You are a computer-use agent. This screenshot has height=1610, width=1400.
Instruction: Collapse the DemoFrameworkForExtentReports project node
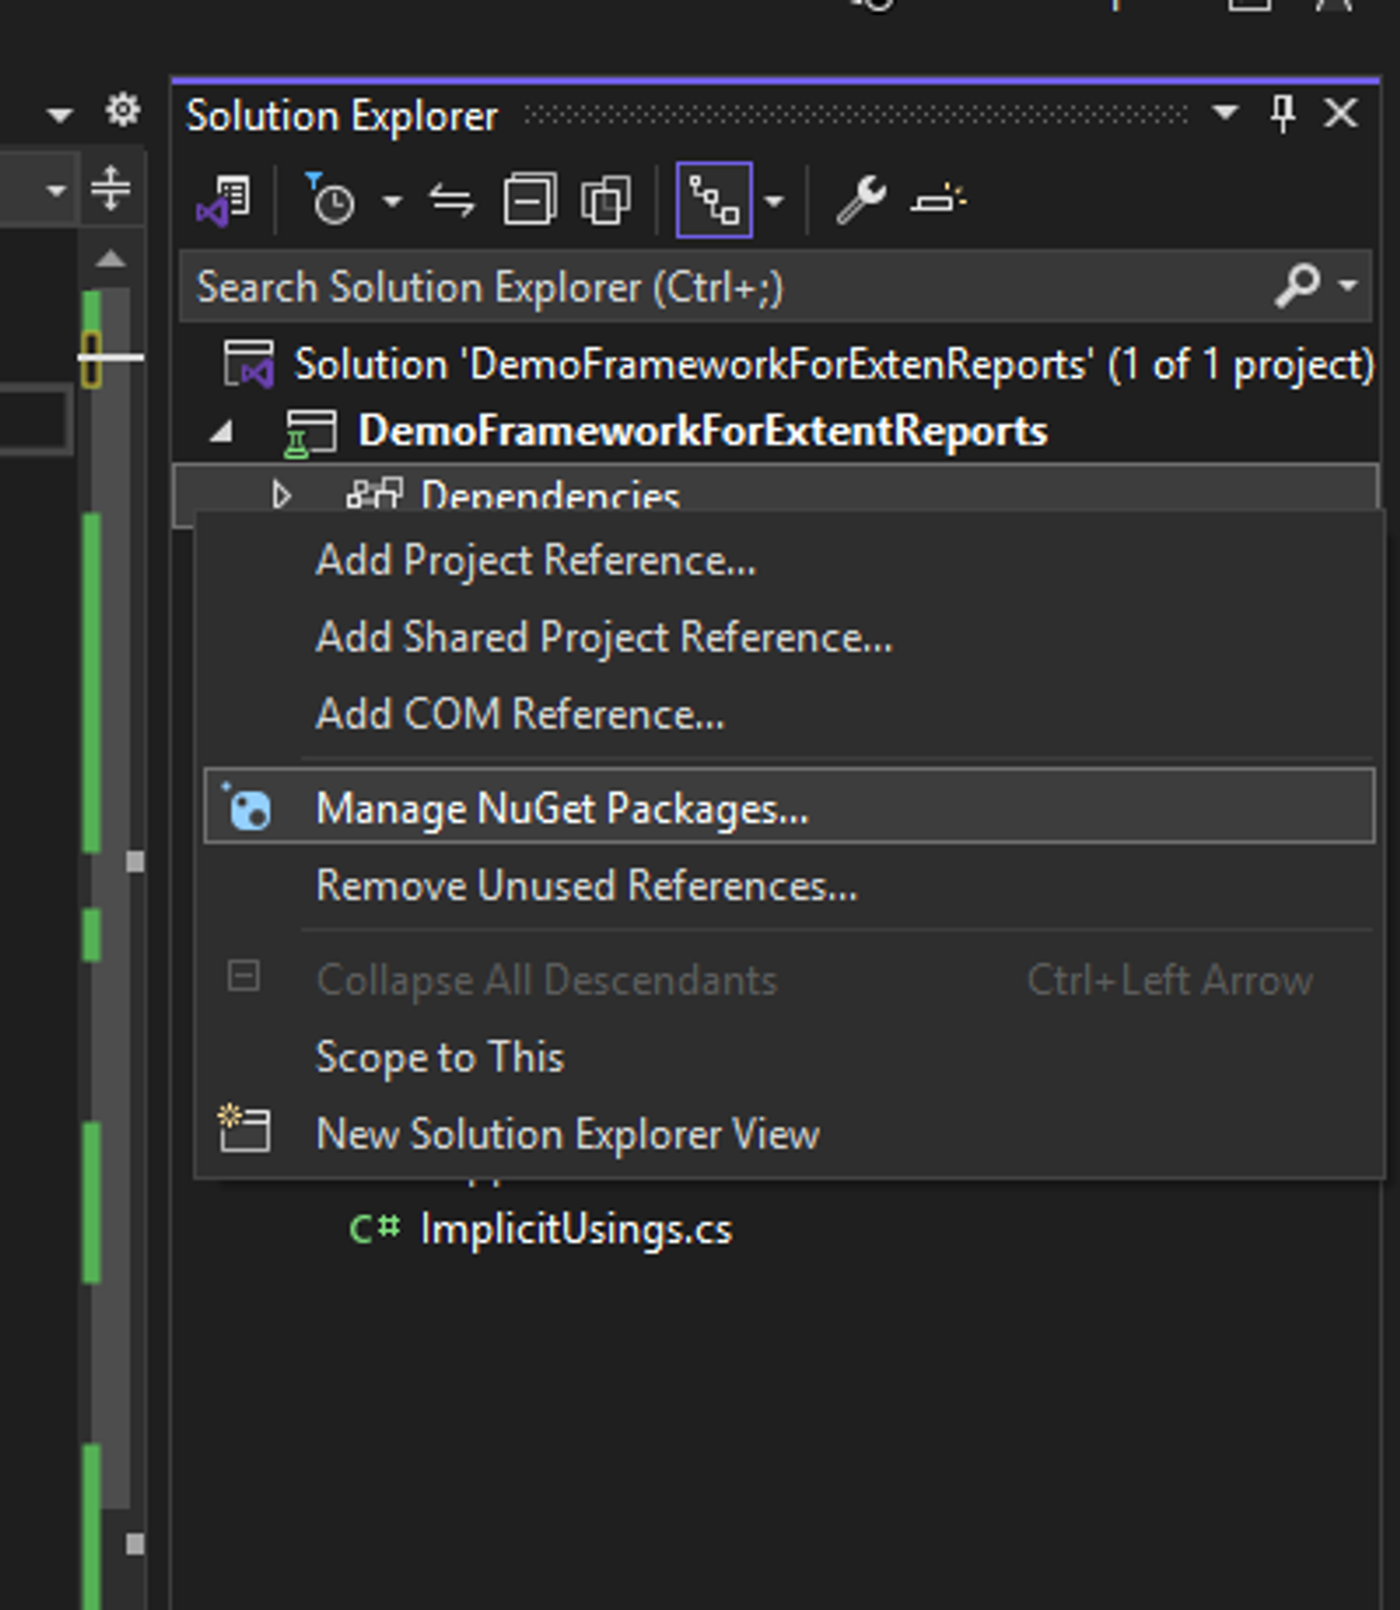coord(222,432)
